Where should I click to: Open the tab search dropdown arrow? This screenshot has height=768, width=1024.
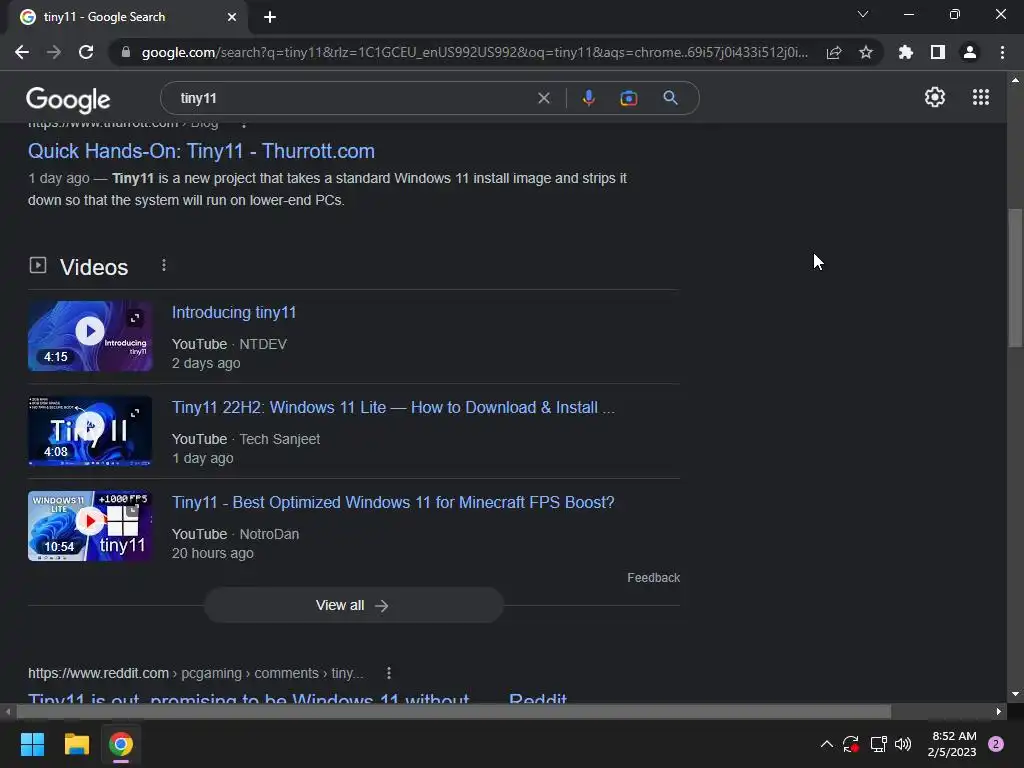863,14
